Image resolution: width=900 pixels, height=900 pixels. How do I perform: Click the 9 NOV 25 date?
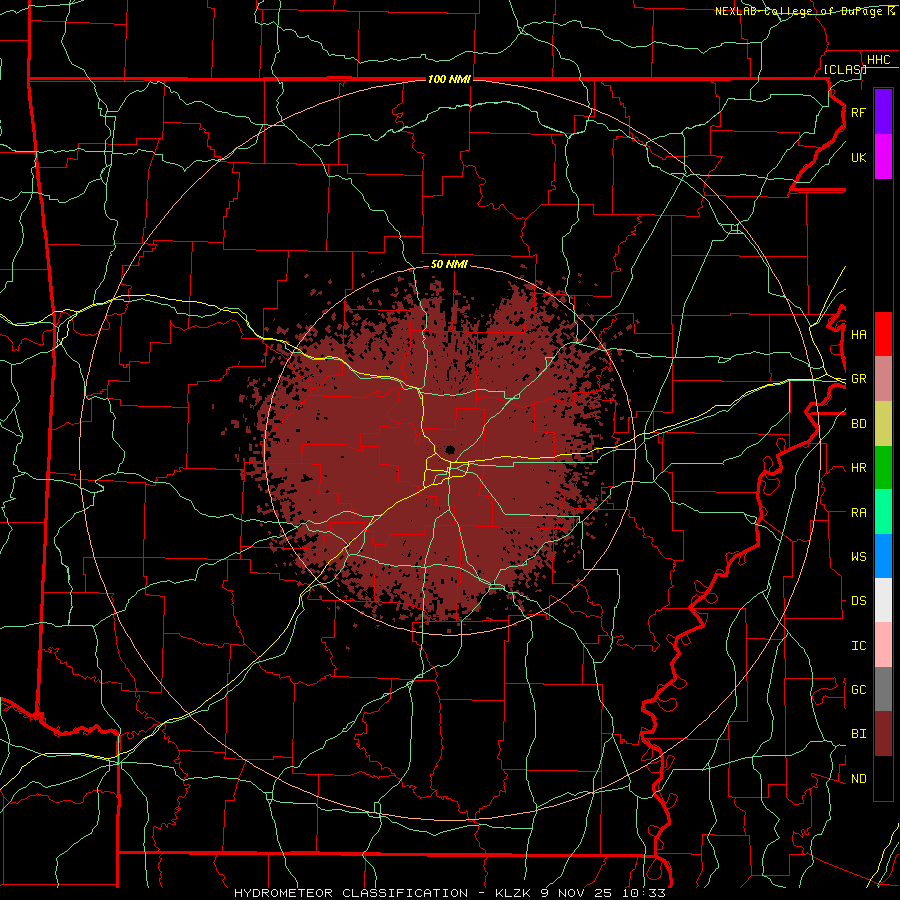[x=577, y=893]
